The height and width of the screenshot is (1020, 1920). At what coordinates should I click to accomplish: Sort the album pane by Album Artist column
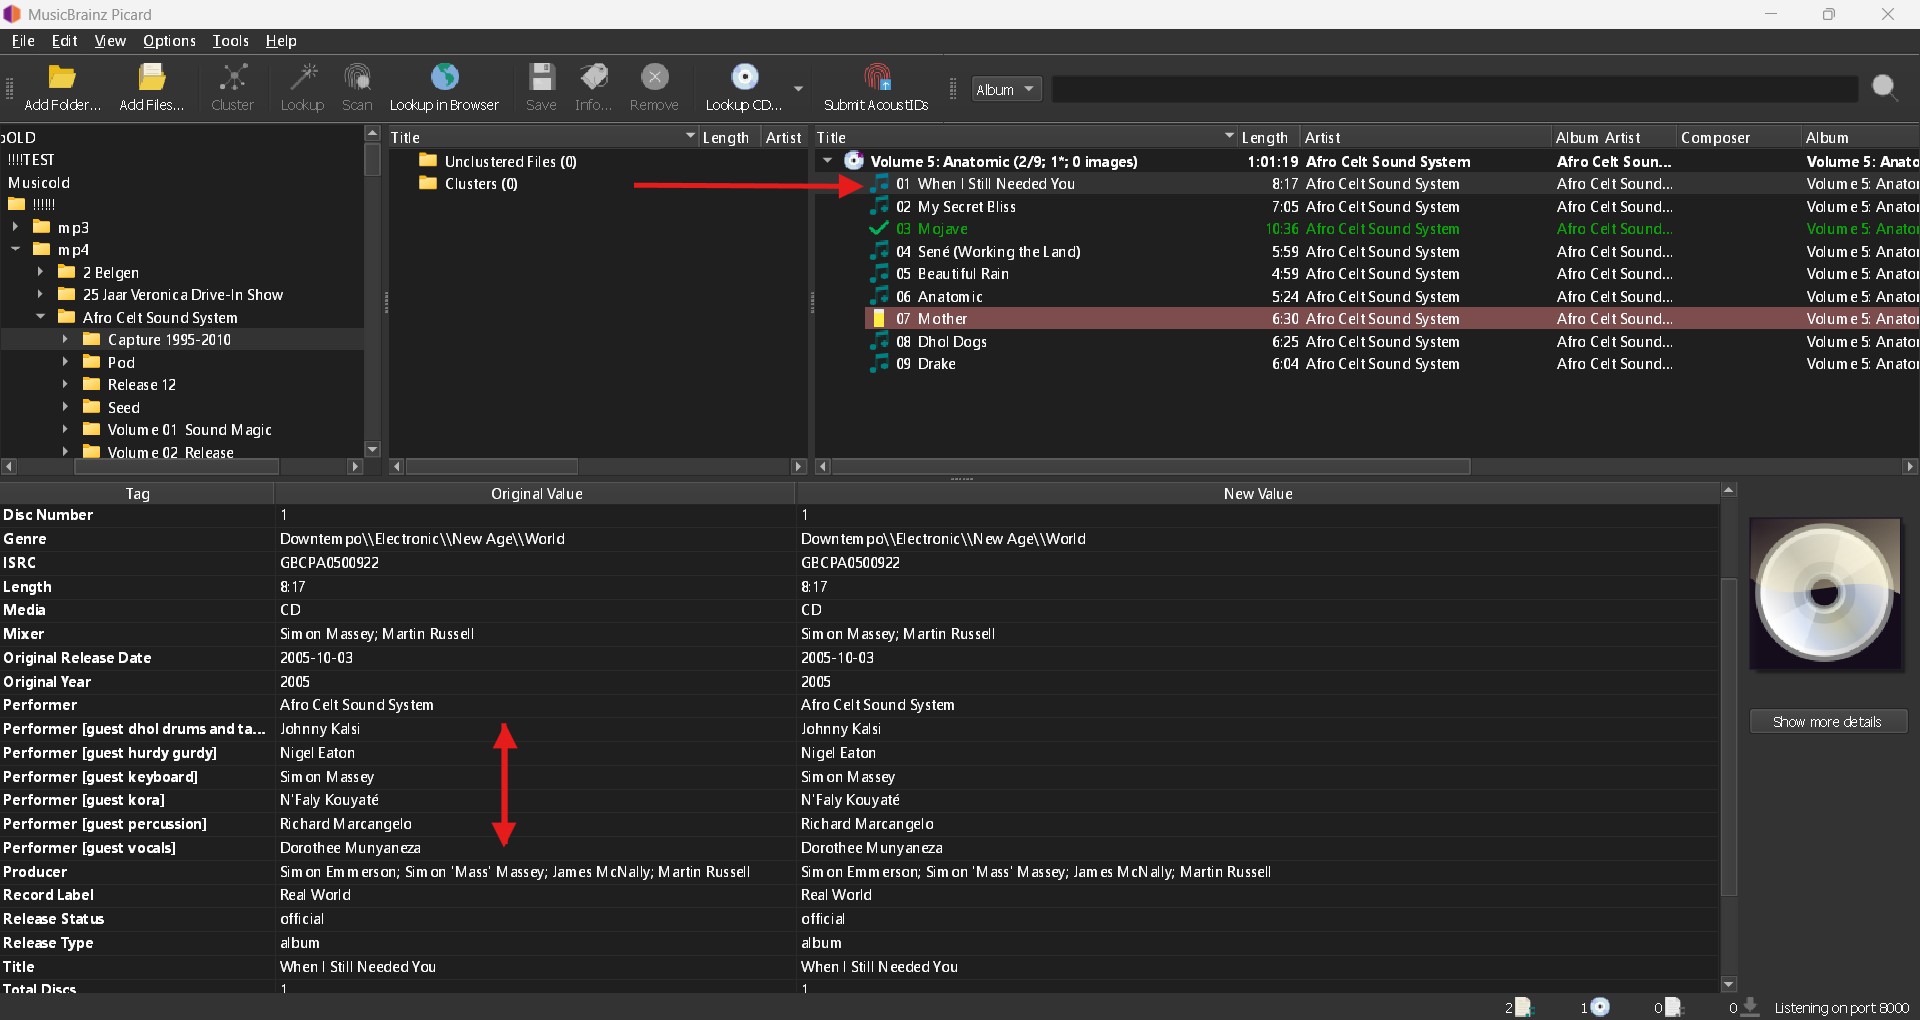point(1612,137)
